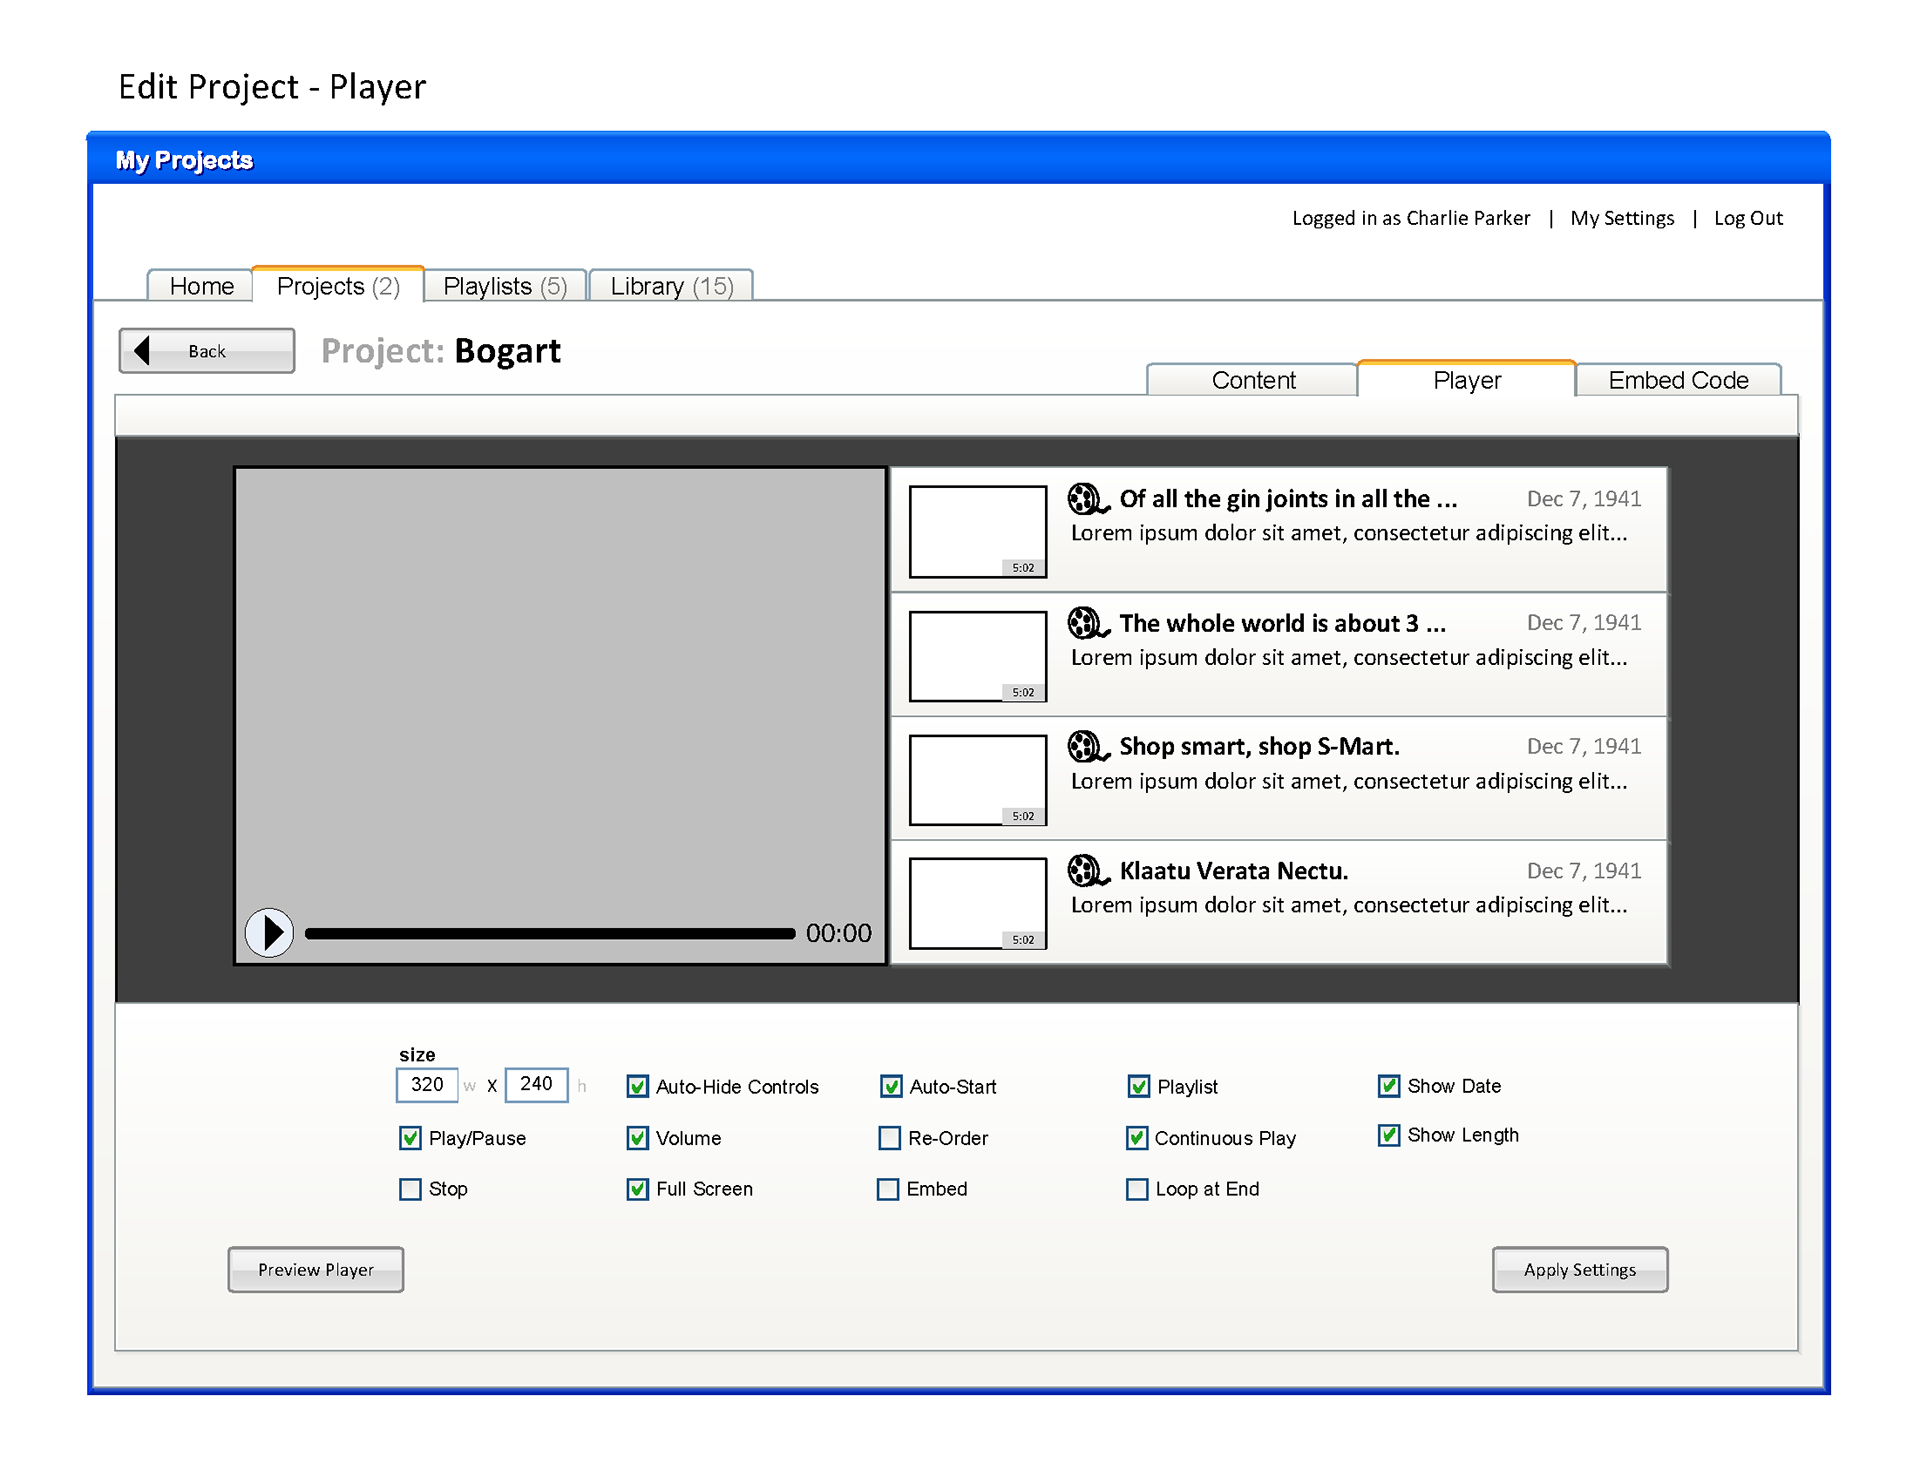
Task: Click the film reel icon beside 'Of all the gin joints'
Action: pos(1087,498)
